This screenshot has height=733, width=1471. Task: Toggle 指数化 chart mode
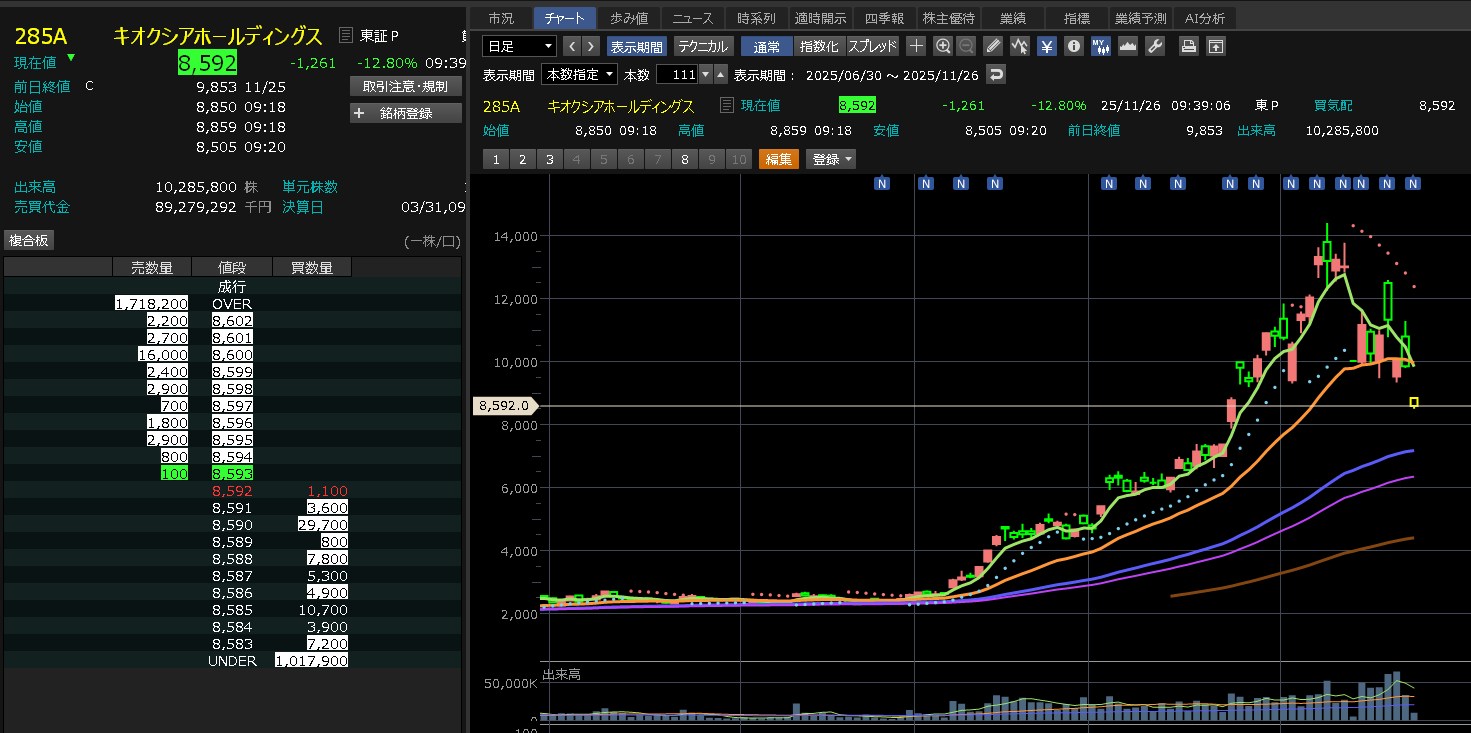click(819, 46)
